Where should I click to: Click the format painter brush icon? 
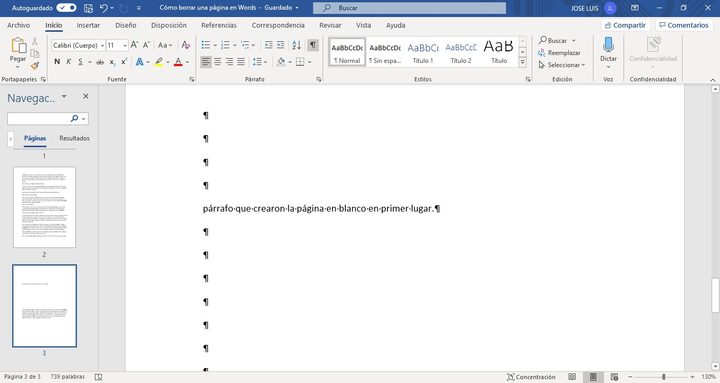(x=35, y=66)
